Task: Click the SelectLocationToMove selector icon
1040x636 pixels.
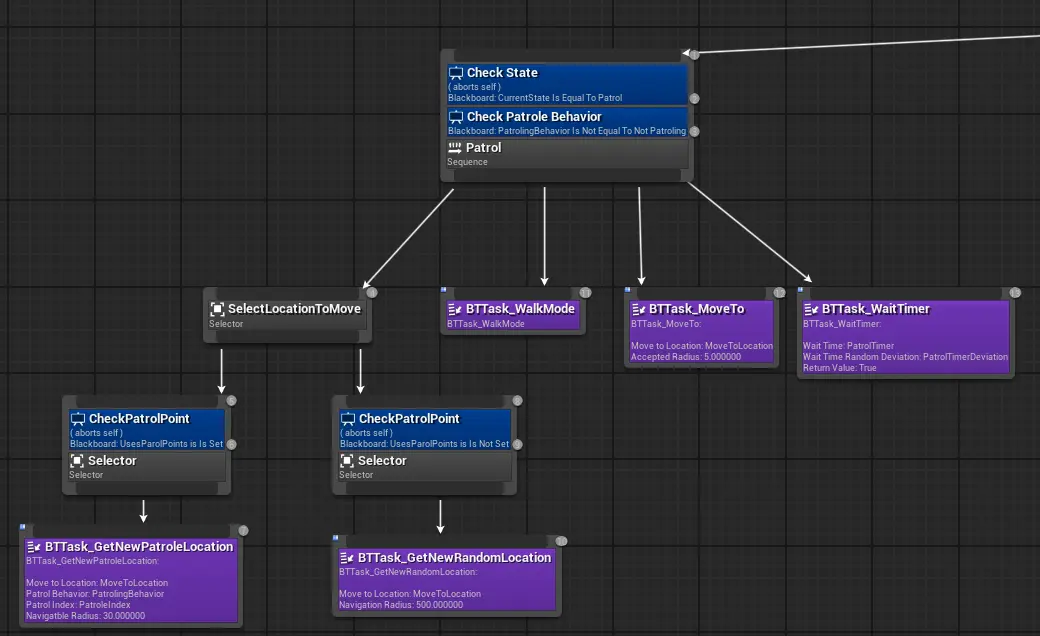Action: coord(217,309)
